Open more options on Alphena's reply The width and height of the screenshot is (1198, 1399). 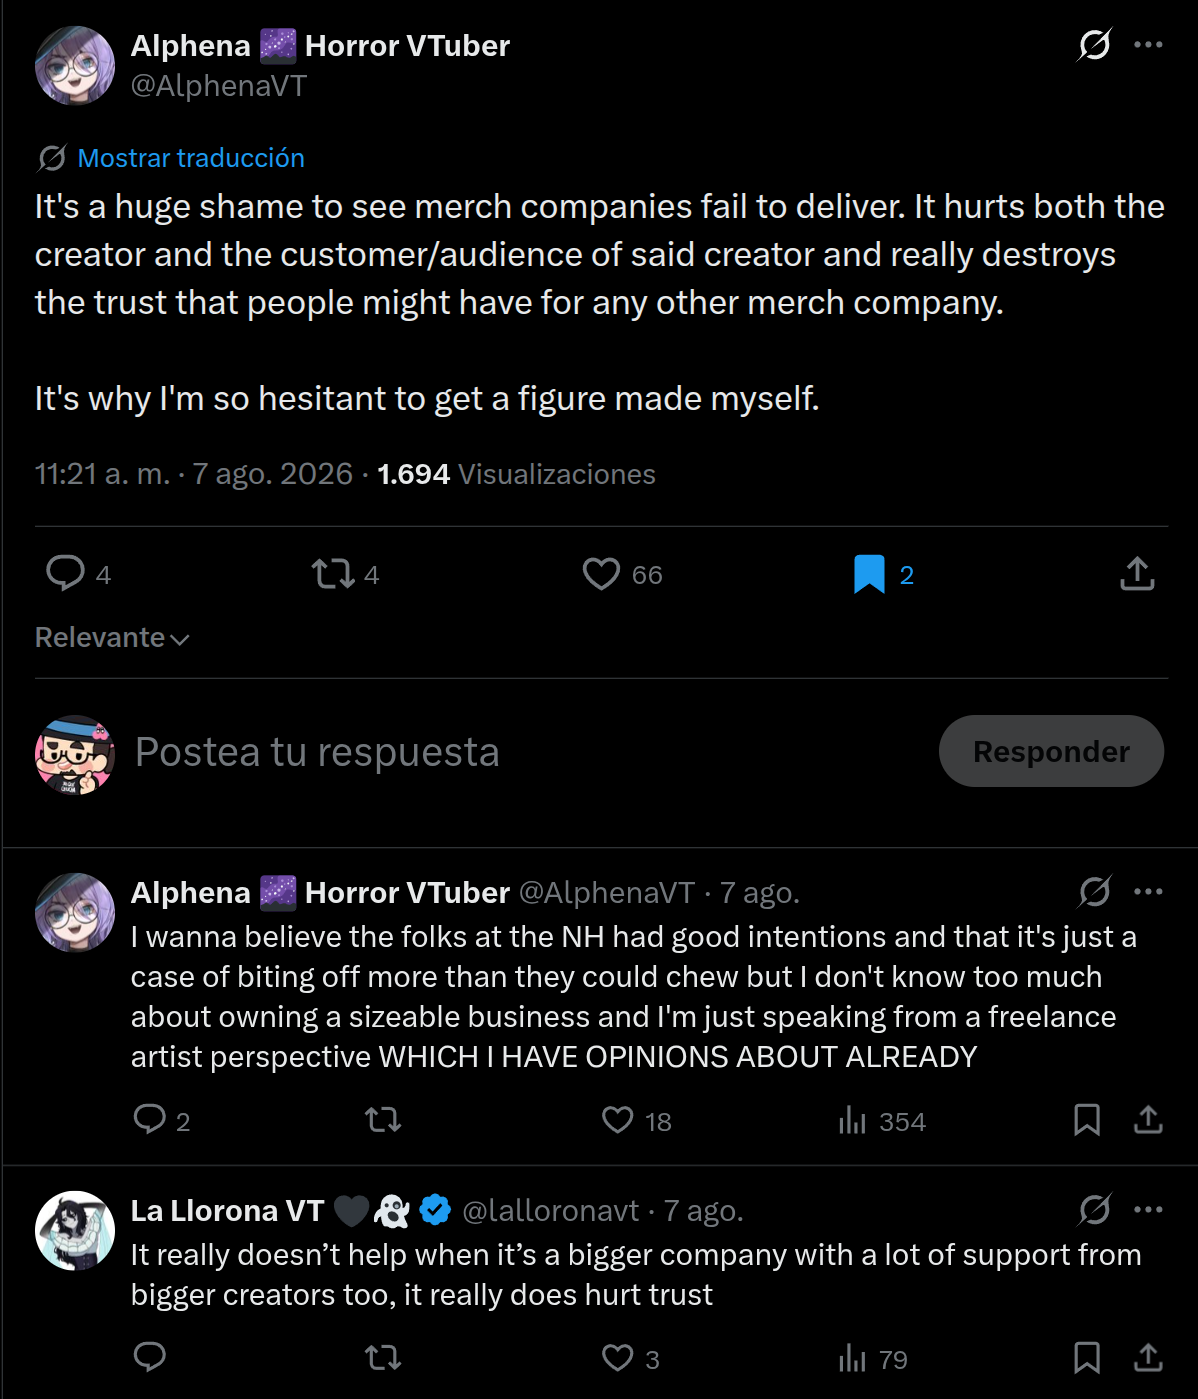click(x=1148, y=891)
